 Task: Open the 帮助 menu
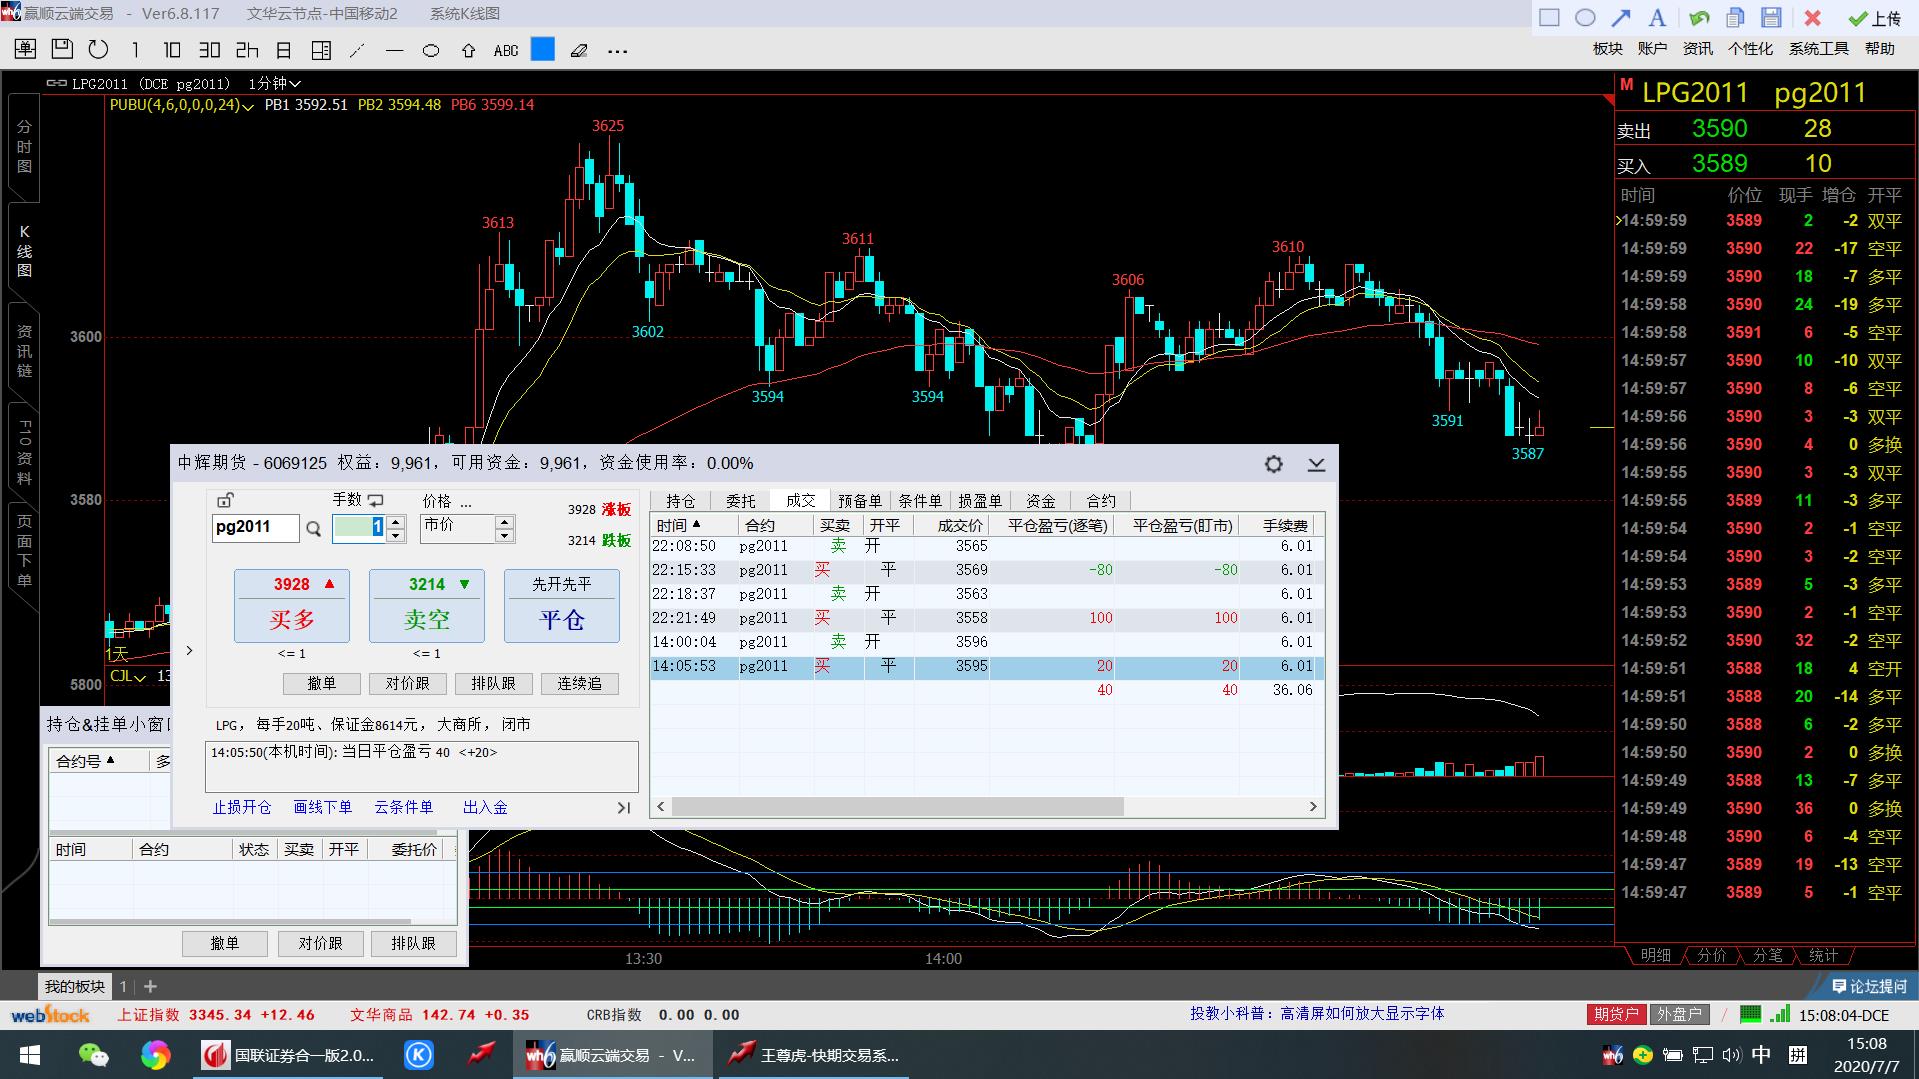point(1879,49)
